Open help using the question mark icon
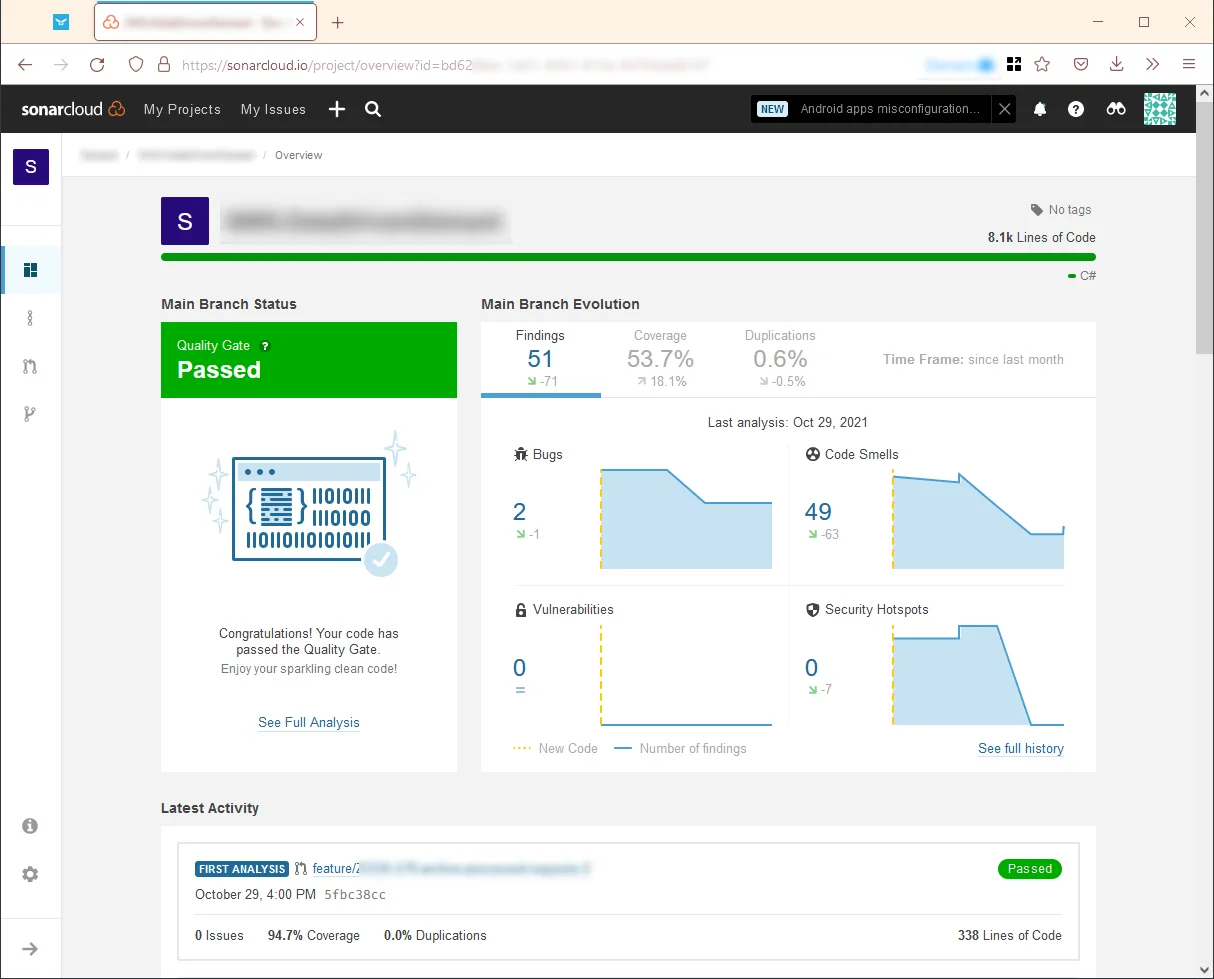The height and width of the screenshot is (979, 1214). tap(1076, 109)
